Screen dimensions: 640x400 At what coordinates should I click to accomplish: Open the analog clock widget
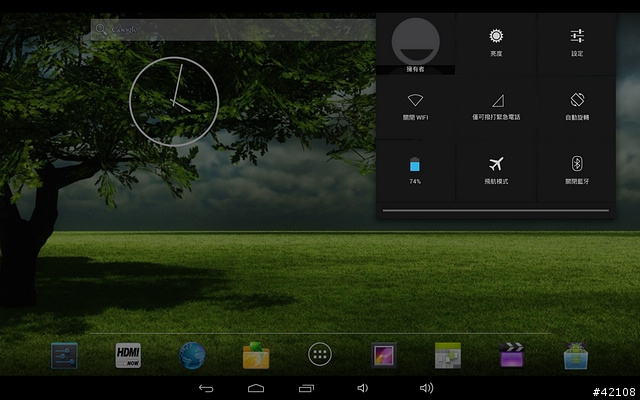174,102
